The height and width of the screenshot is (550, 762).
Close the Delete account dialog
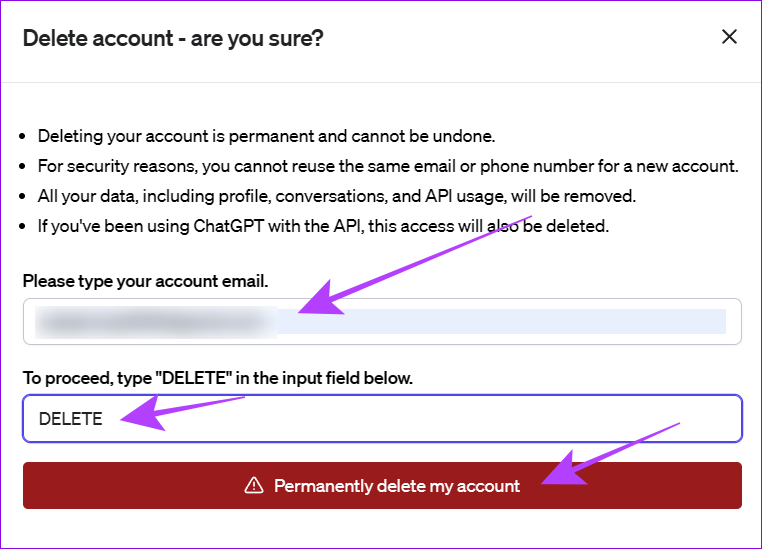coord(729,37)
